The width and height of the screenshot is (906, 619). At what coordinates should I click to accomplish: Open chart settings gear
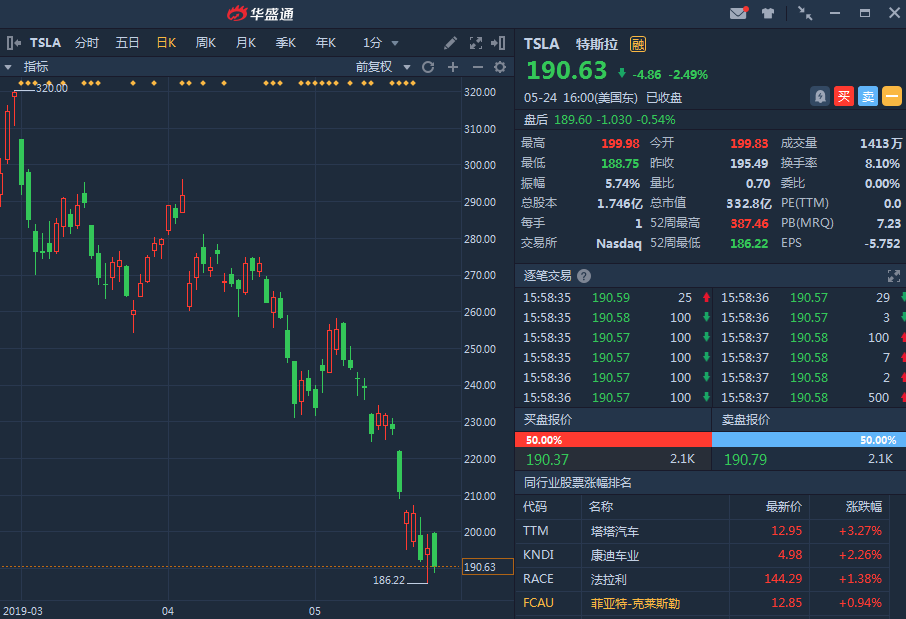500,67
